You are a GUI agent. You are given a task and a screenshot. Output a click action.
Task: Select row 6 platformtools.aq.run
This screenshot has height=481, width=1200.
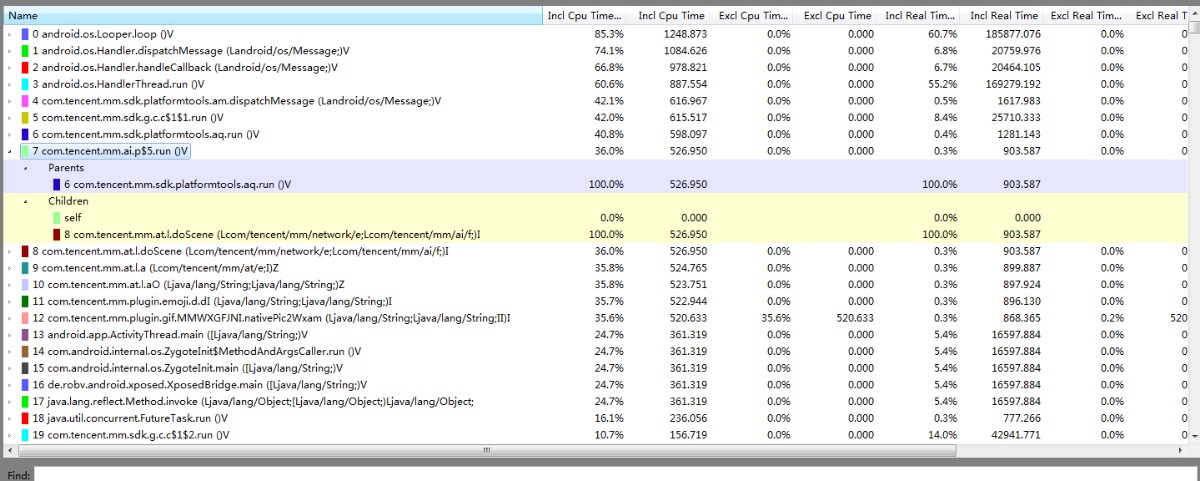tap(594, 134)
